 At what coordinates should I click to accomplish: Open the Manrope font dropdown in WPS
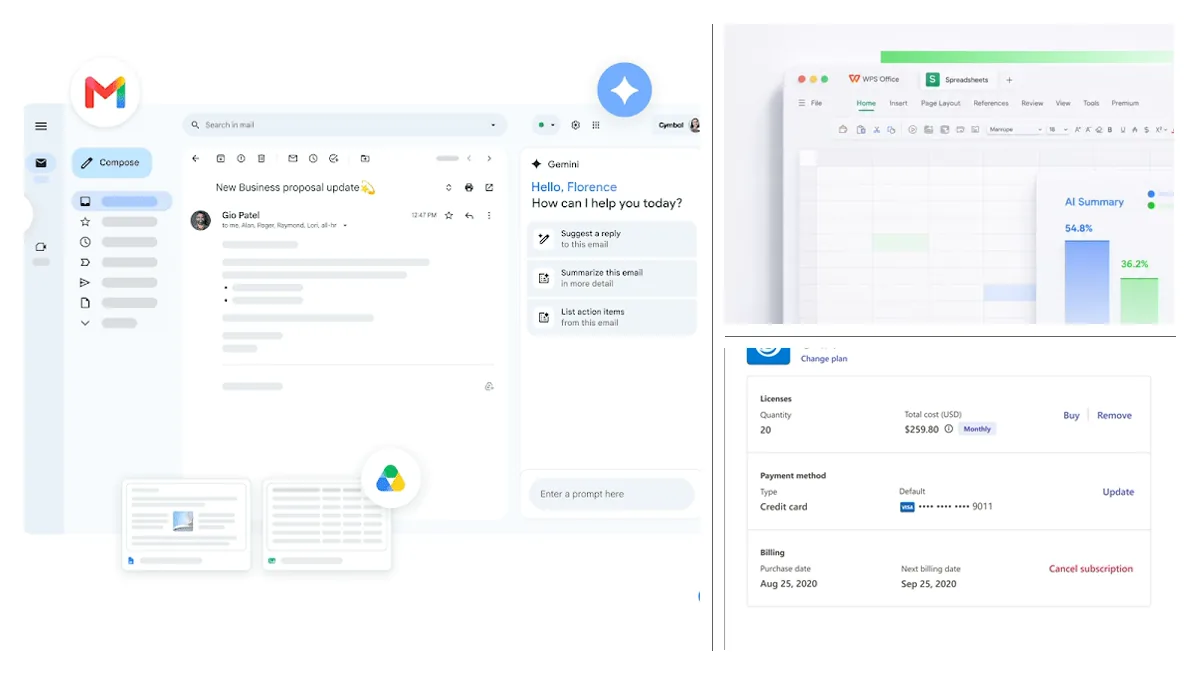tap(1016, 129)
